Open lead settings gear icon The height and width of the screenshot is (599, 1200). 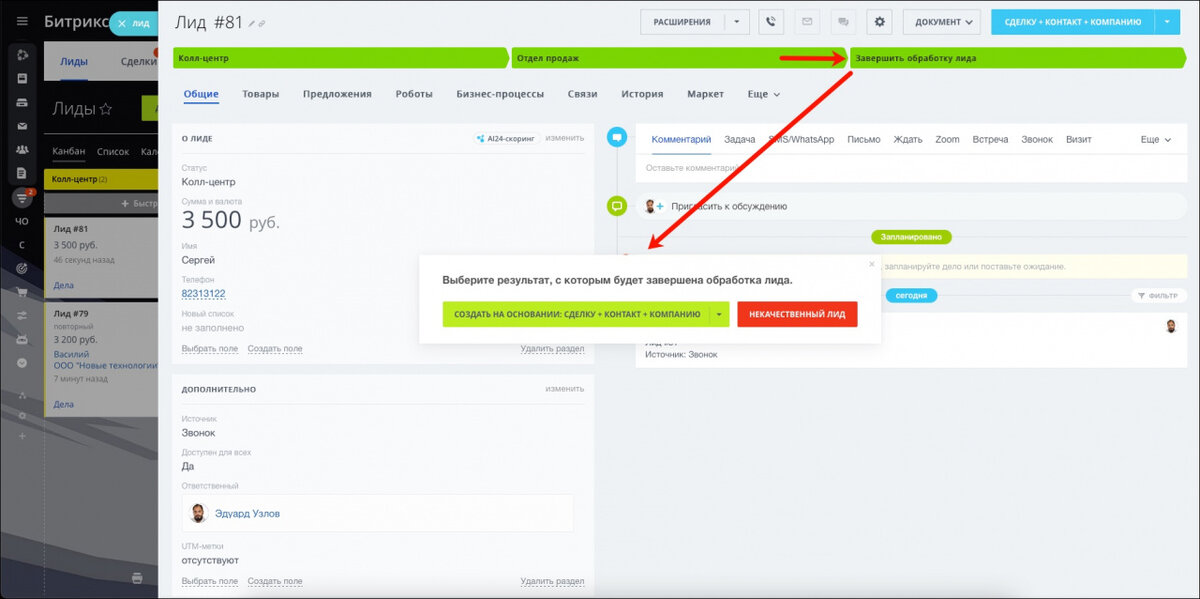pyautogui.click(x=879, y=21)
